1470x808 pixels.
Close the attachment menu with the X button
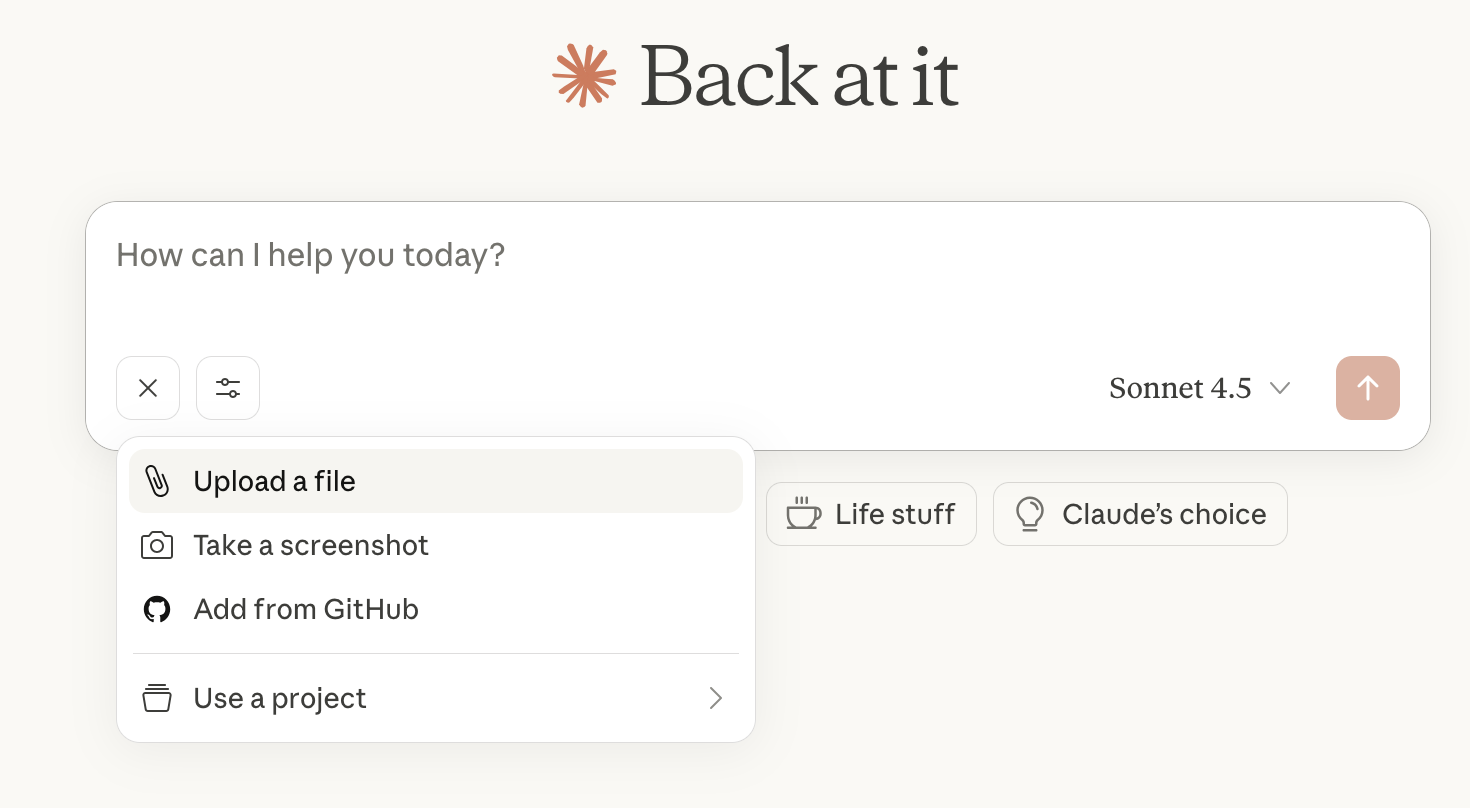(148, 388)
